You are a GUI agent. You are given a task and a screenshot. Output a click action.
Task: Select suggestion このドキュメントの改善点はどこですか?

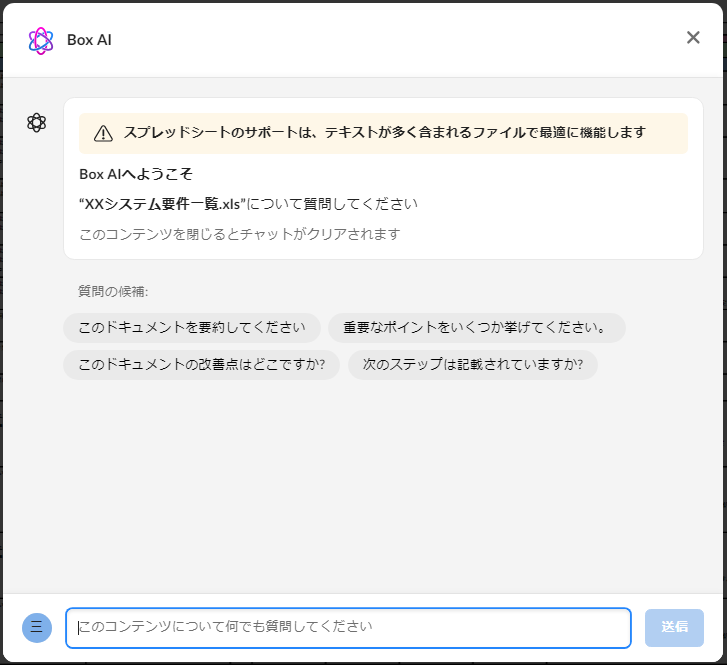202,365
